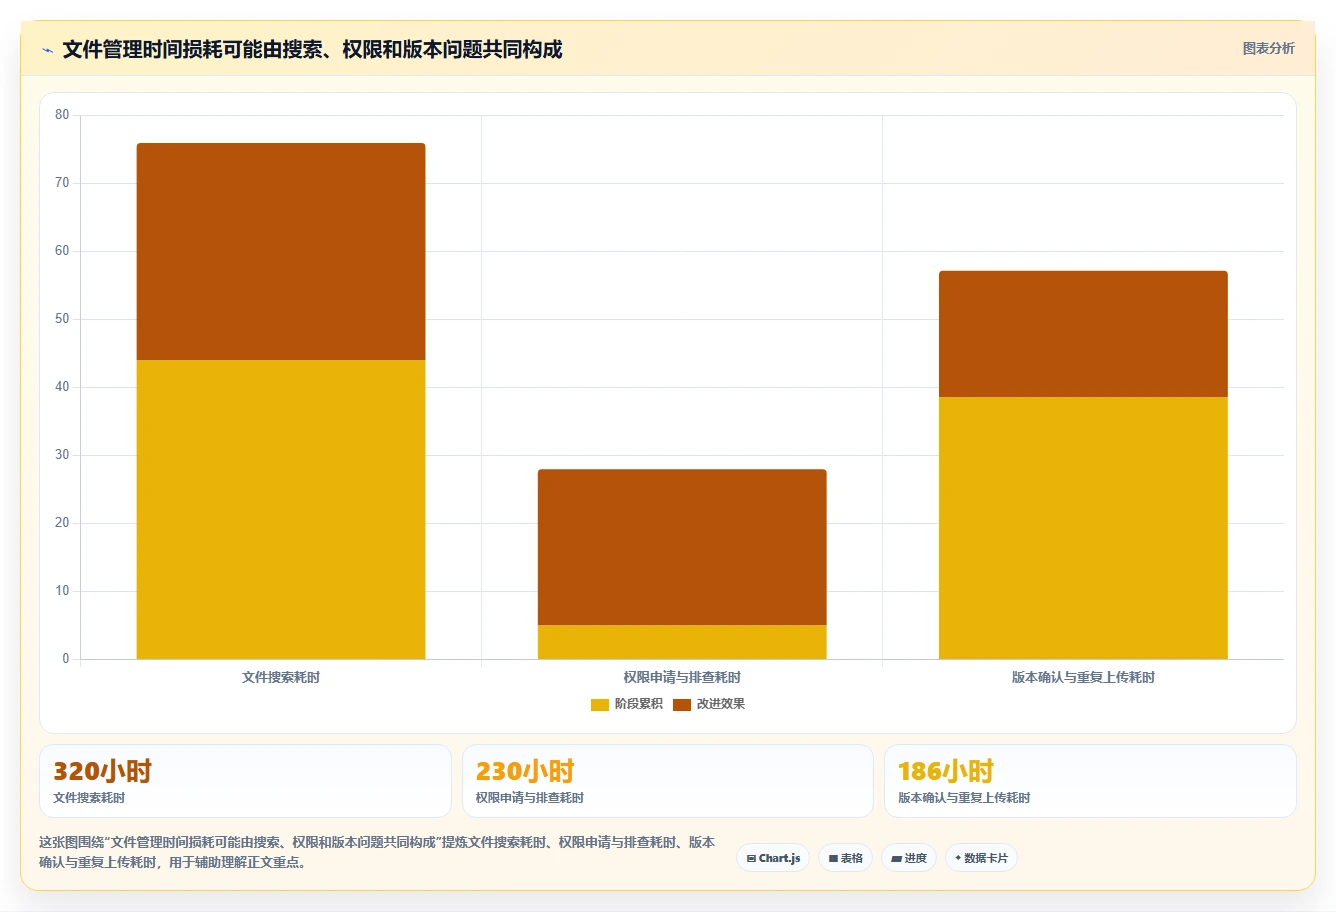
Task: Open the 230小时 data card
Action: [667, 781]
